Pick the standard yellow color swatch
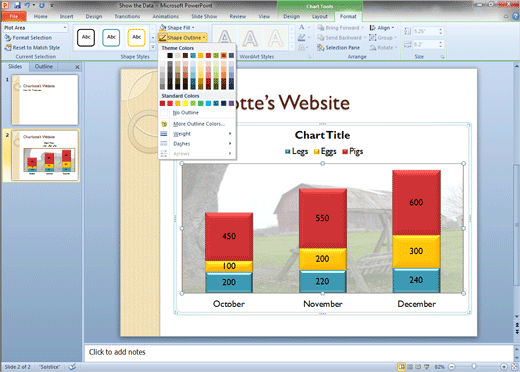Viewport: 520px width, 372px height. point(185,103)
